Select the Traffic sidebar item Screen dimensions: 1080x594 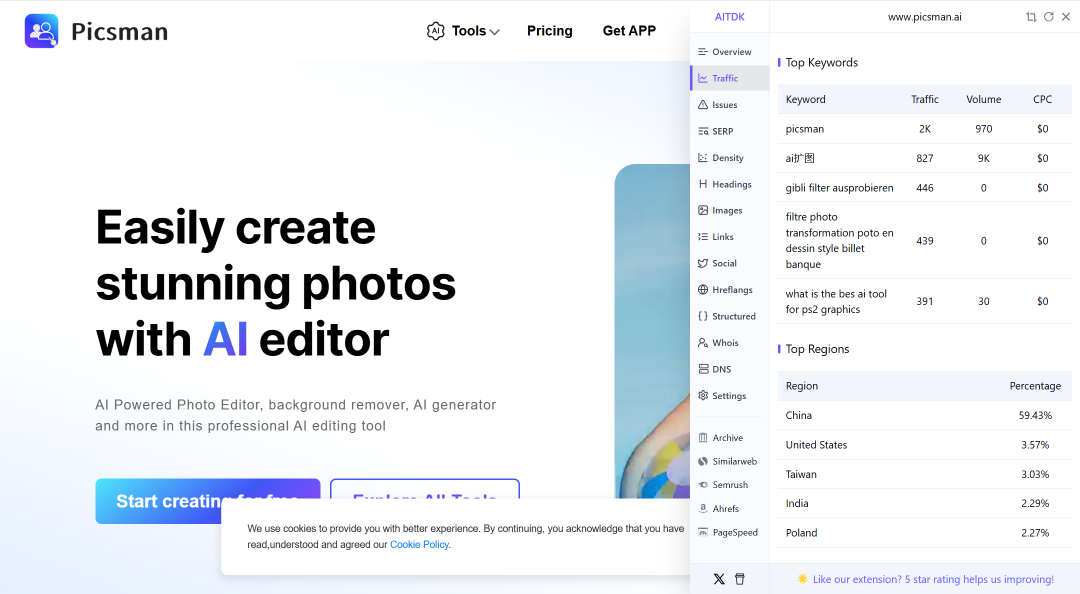point(729,78)
